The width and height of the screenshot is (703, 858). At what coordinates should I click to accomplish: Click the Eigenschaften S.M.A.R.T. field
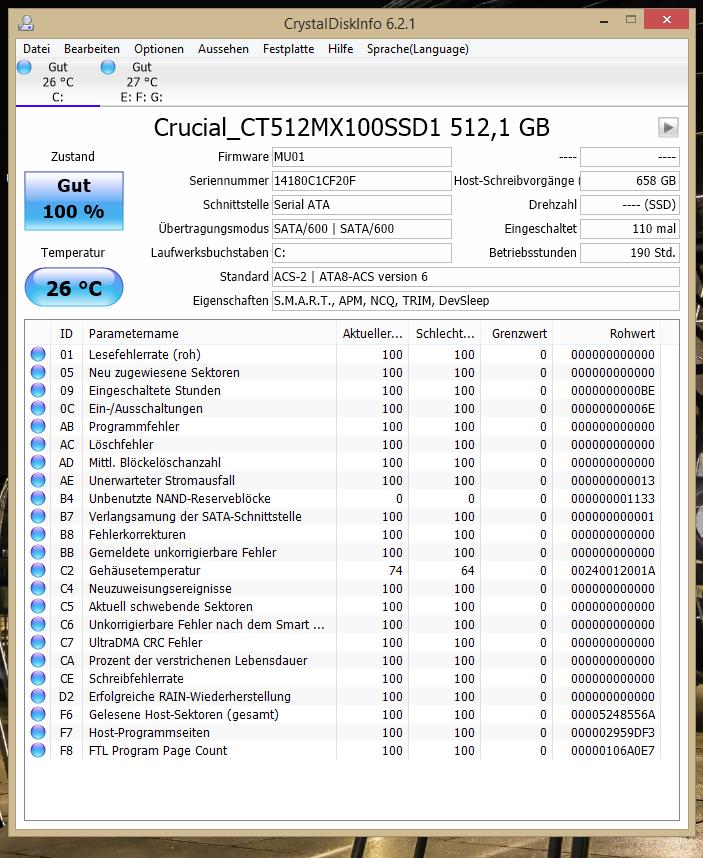(476, 301)
